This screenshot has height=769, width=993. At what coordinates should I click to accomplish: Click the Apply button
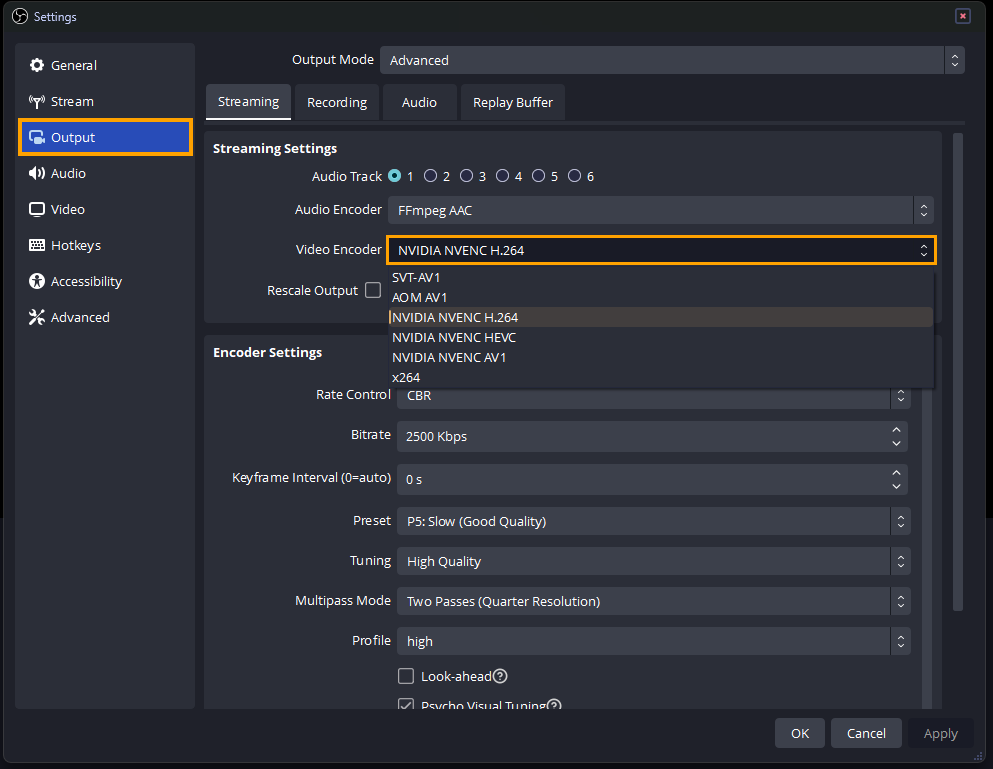940,733
